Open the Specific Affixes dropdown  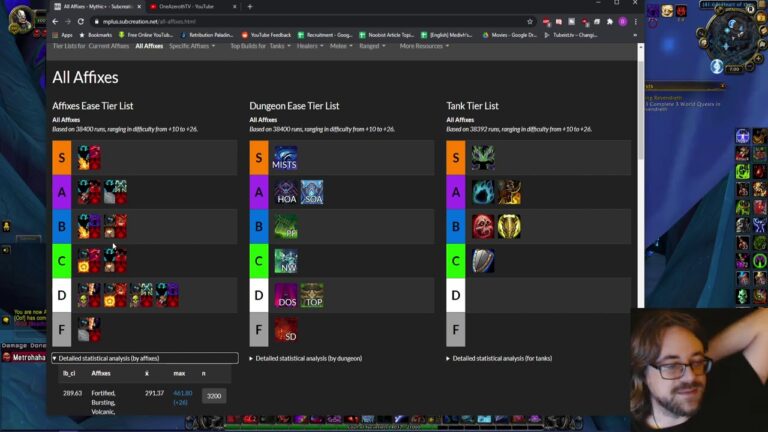(192, 46)
